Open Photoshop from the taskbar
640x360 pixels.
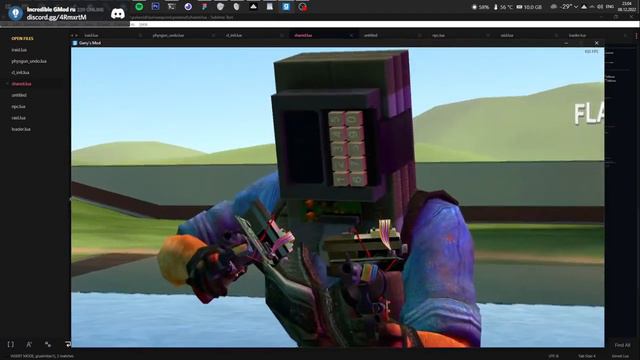pyautogui.click(x=155, y=7)
